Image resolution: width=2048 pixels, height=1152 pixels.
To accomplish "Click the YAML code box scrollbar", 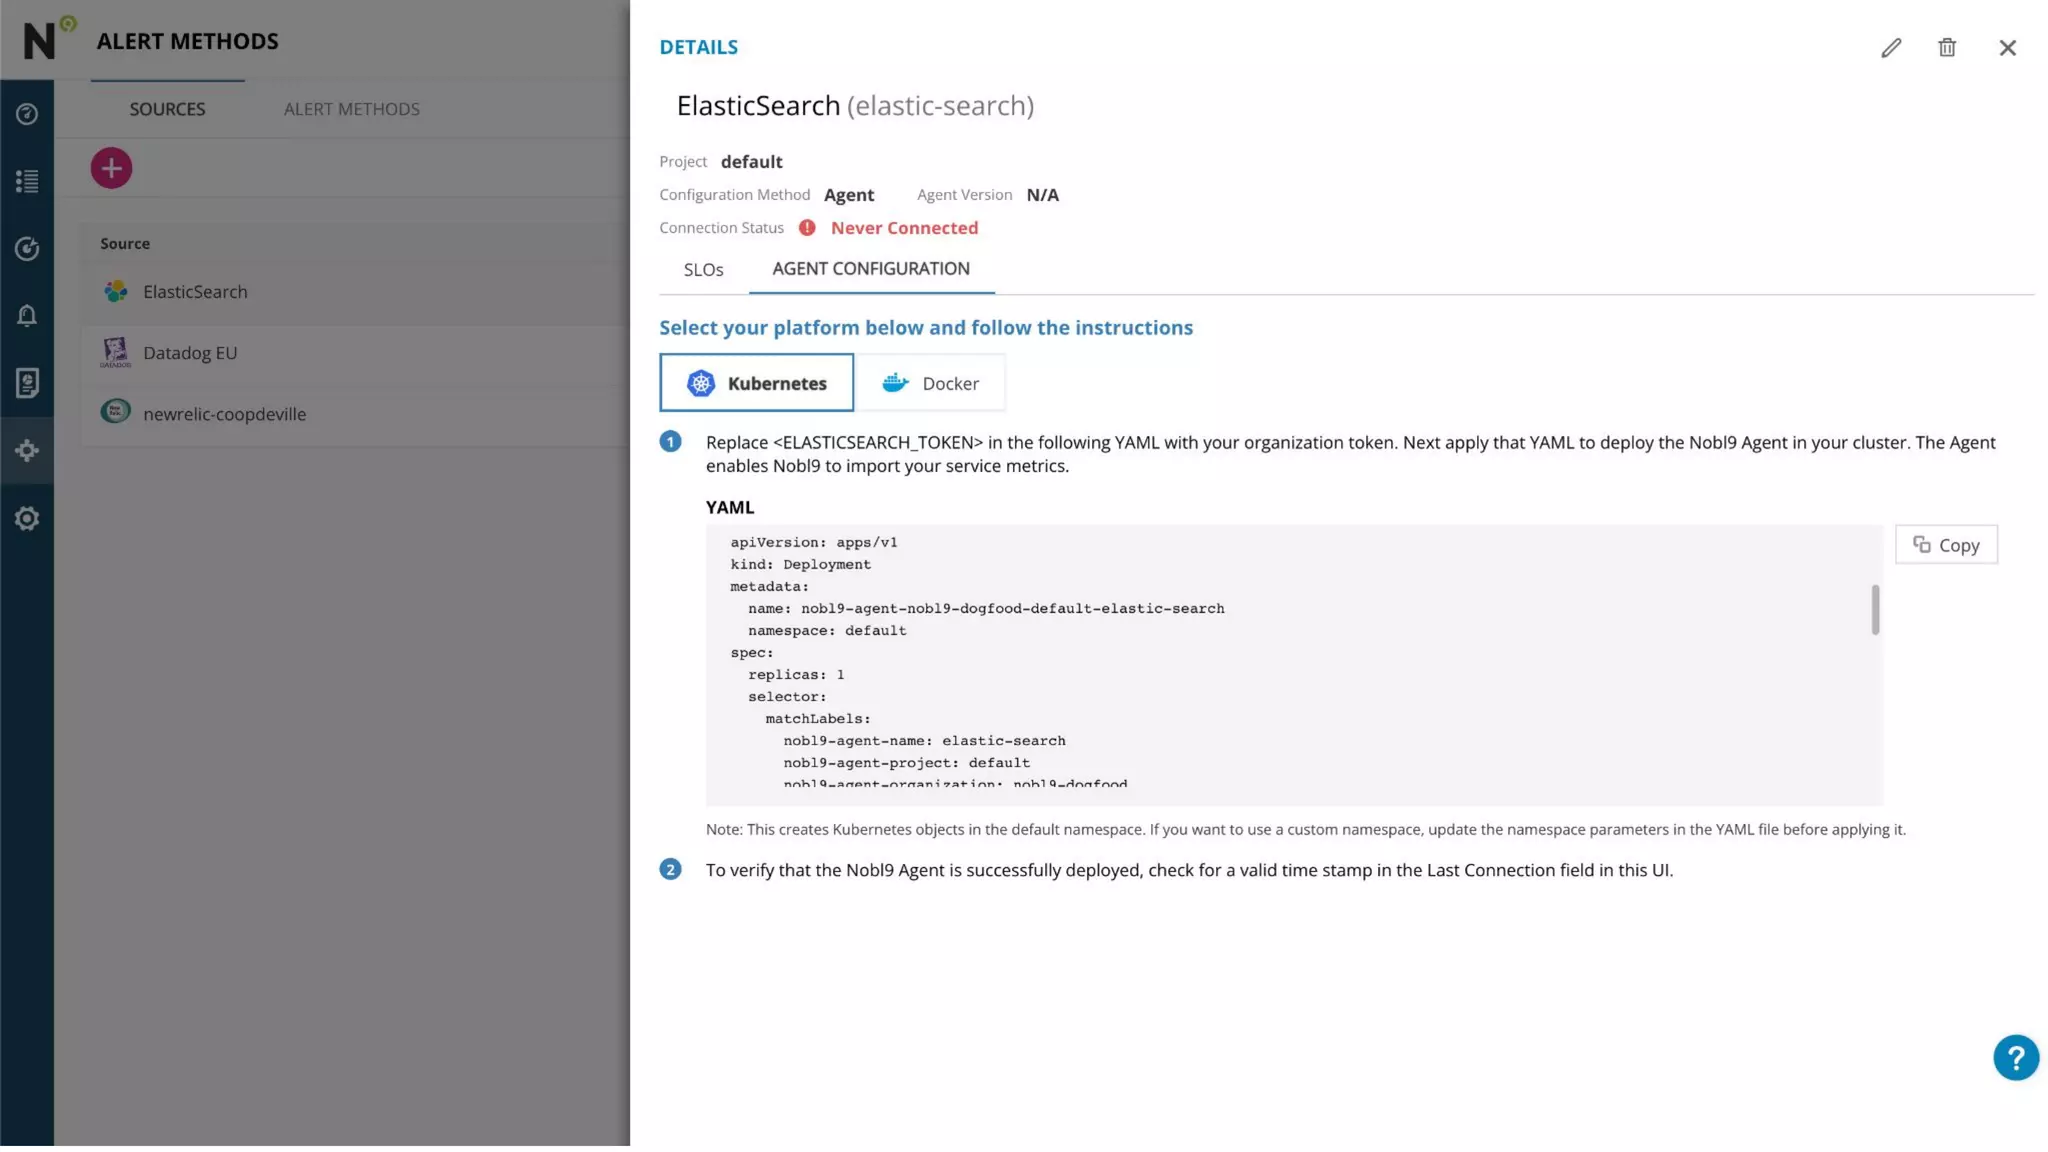I will point(1875,610).
